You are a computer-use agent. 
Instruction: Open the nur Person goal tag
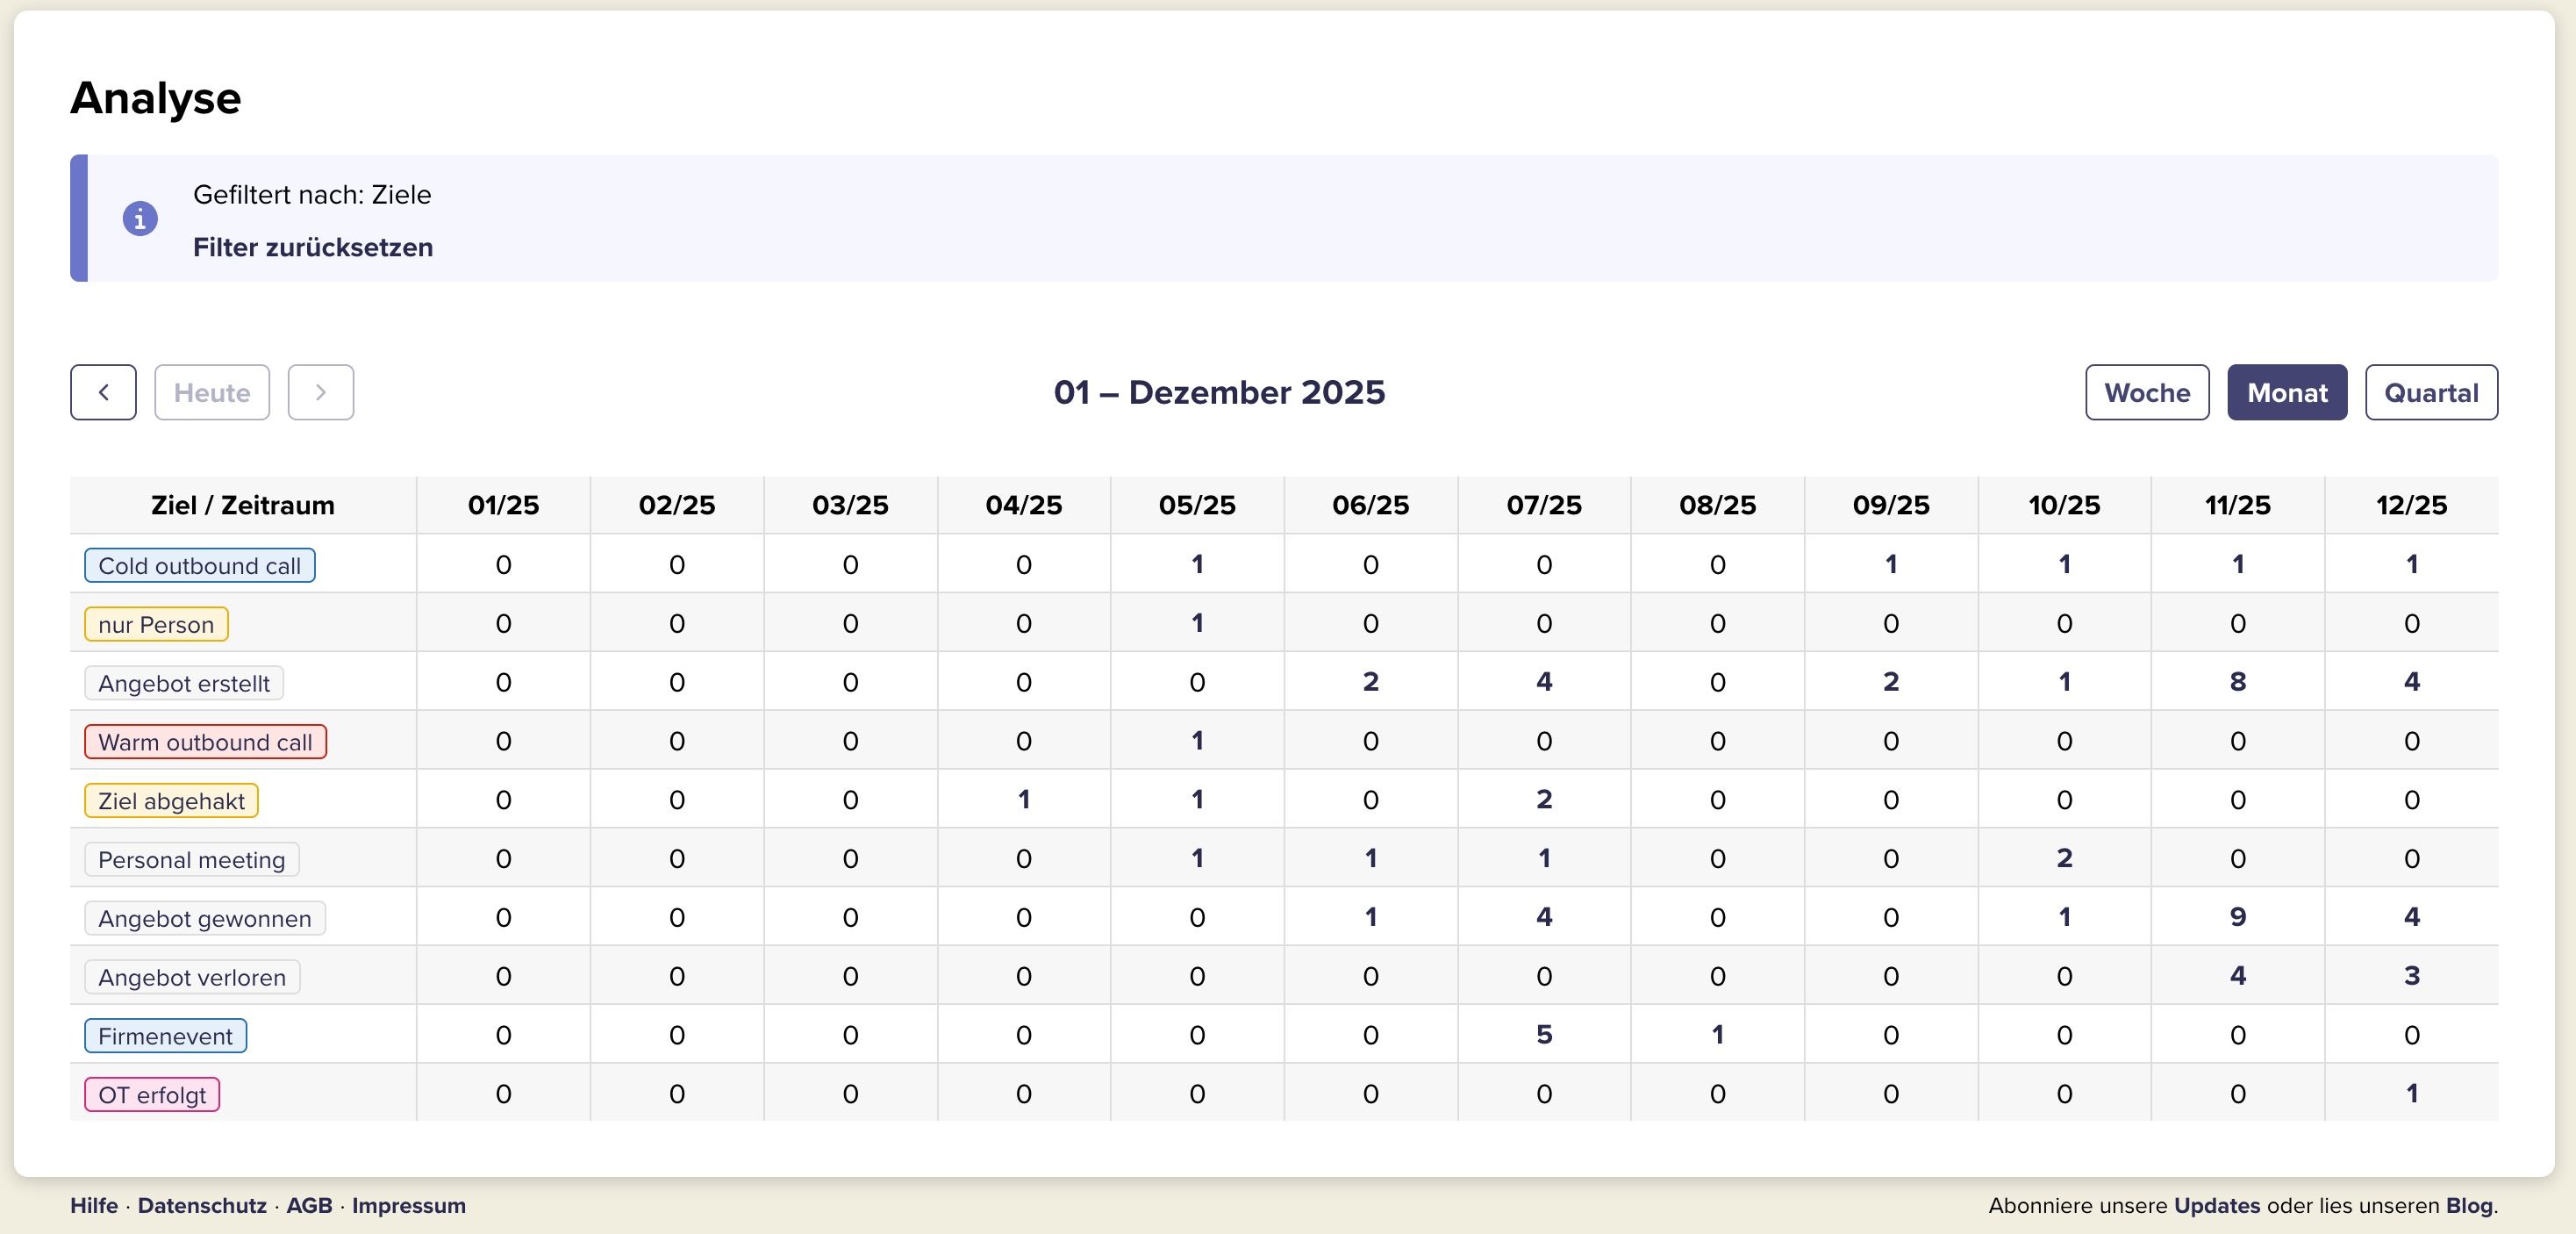[x=156, y=624]
